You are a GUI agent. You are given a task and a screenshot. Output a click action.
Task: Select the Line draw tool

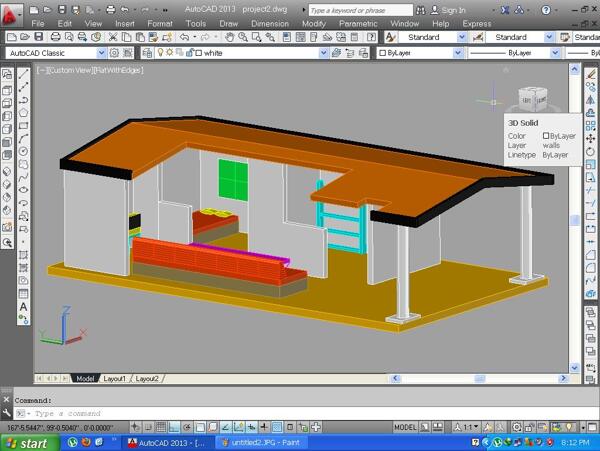coord(23,74)
